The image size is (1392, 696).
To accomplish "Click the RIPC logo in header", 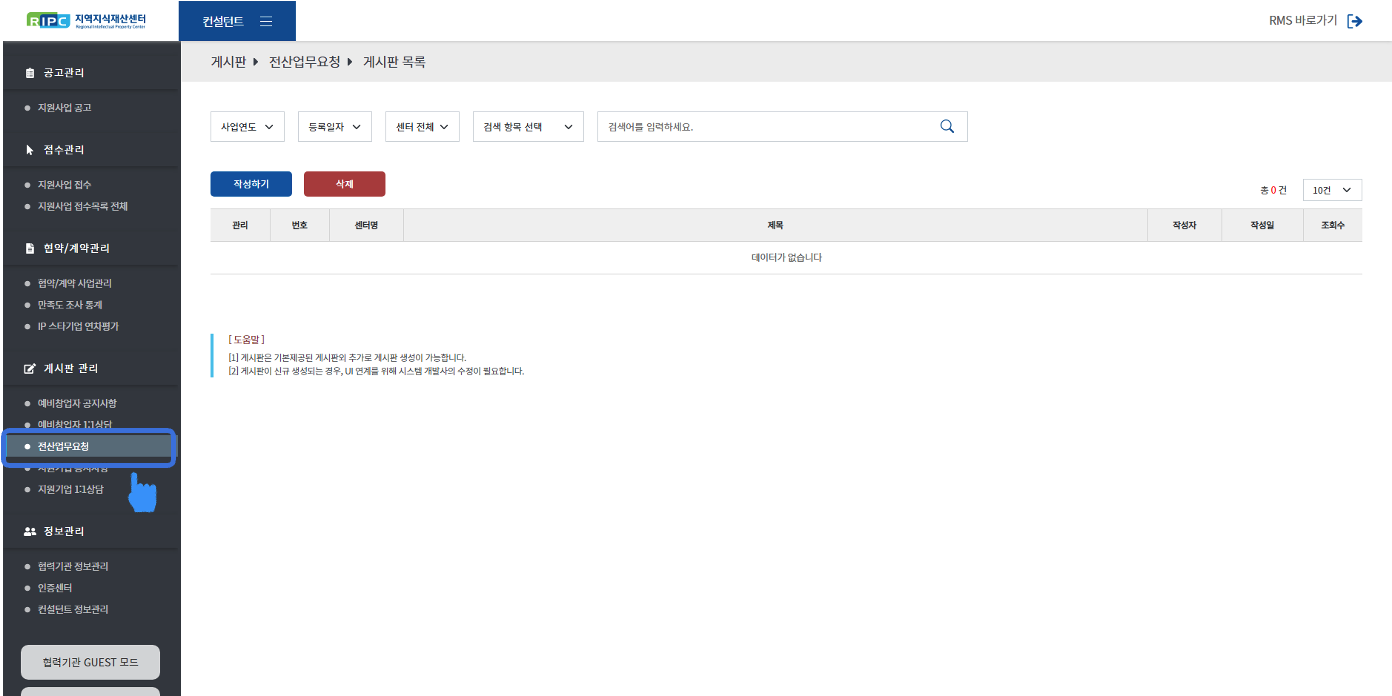I will [x=90, y=21].
